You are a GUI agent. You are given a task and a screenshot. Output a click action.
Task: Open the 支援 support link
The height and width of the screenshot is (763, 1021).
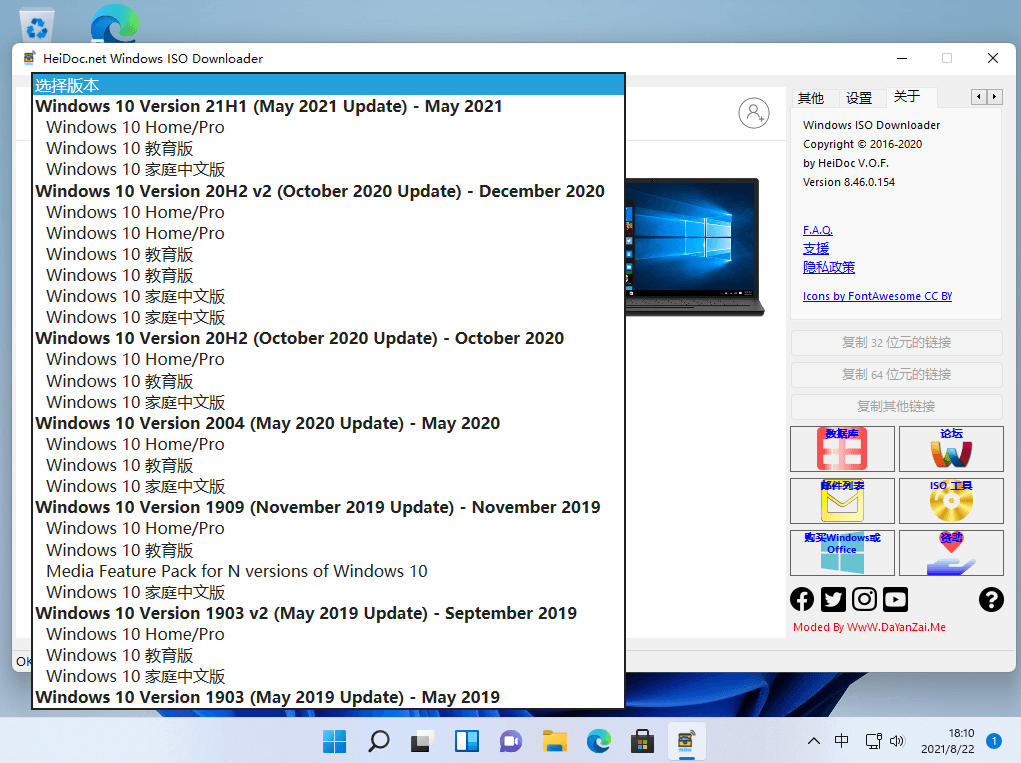click(816, 249)
